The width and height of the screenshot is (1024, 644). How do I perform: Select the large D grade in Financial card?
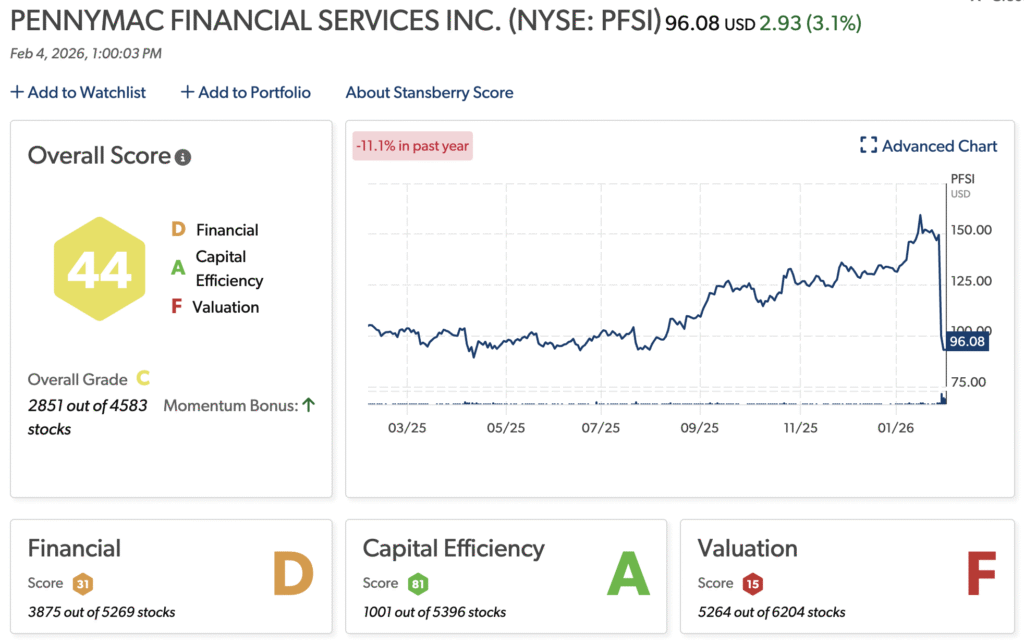point(293,575)
